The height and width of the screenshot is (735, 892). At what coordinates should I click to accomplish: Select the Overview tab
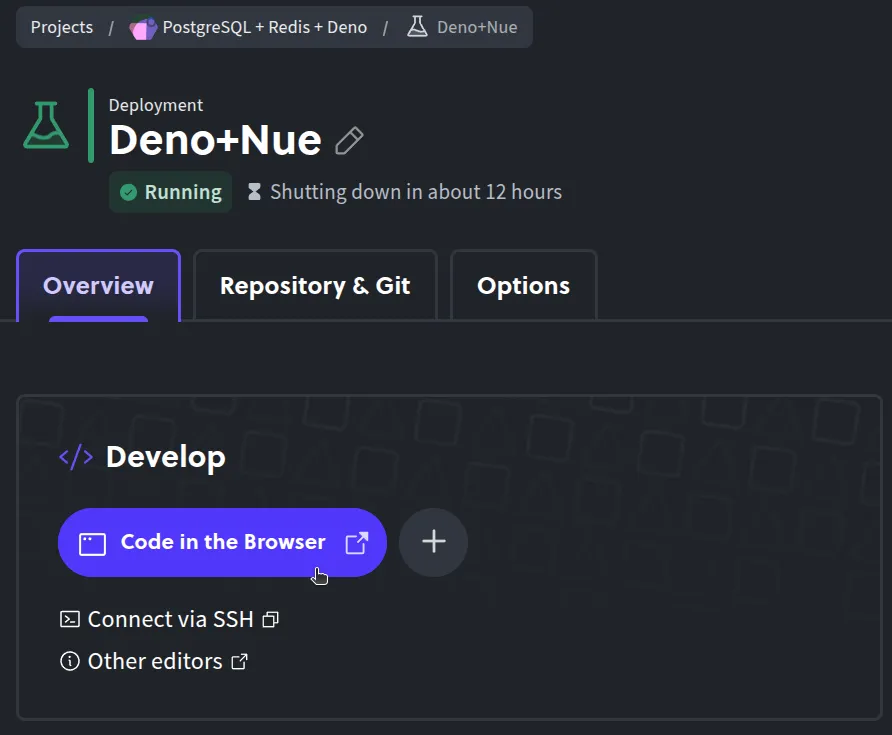97,285
